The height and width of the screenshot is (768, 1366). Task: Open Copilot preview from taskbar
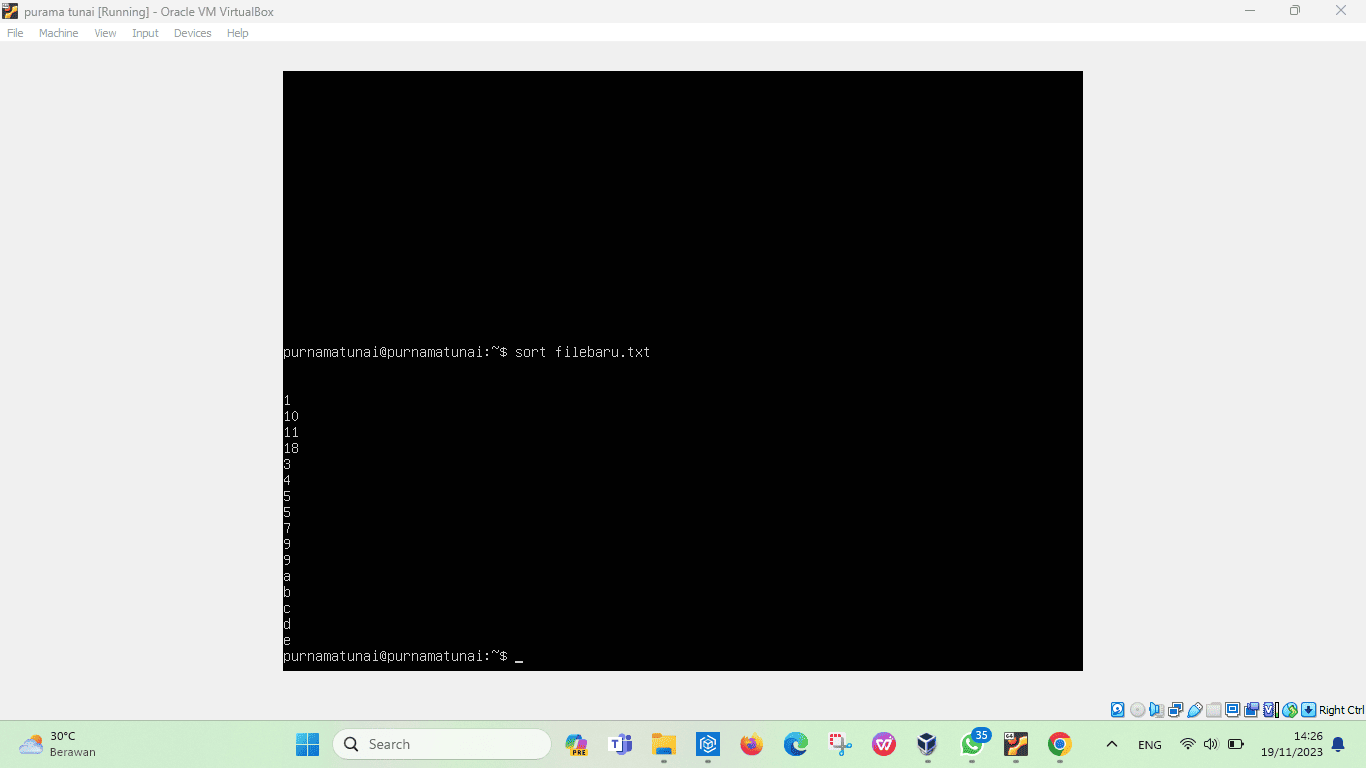pyautogui.click(x=576, y=744)
